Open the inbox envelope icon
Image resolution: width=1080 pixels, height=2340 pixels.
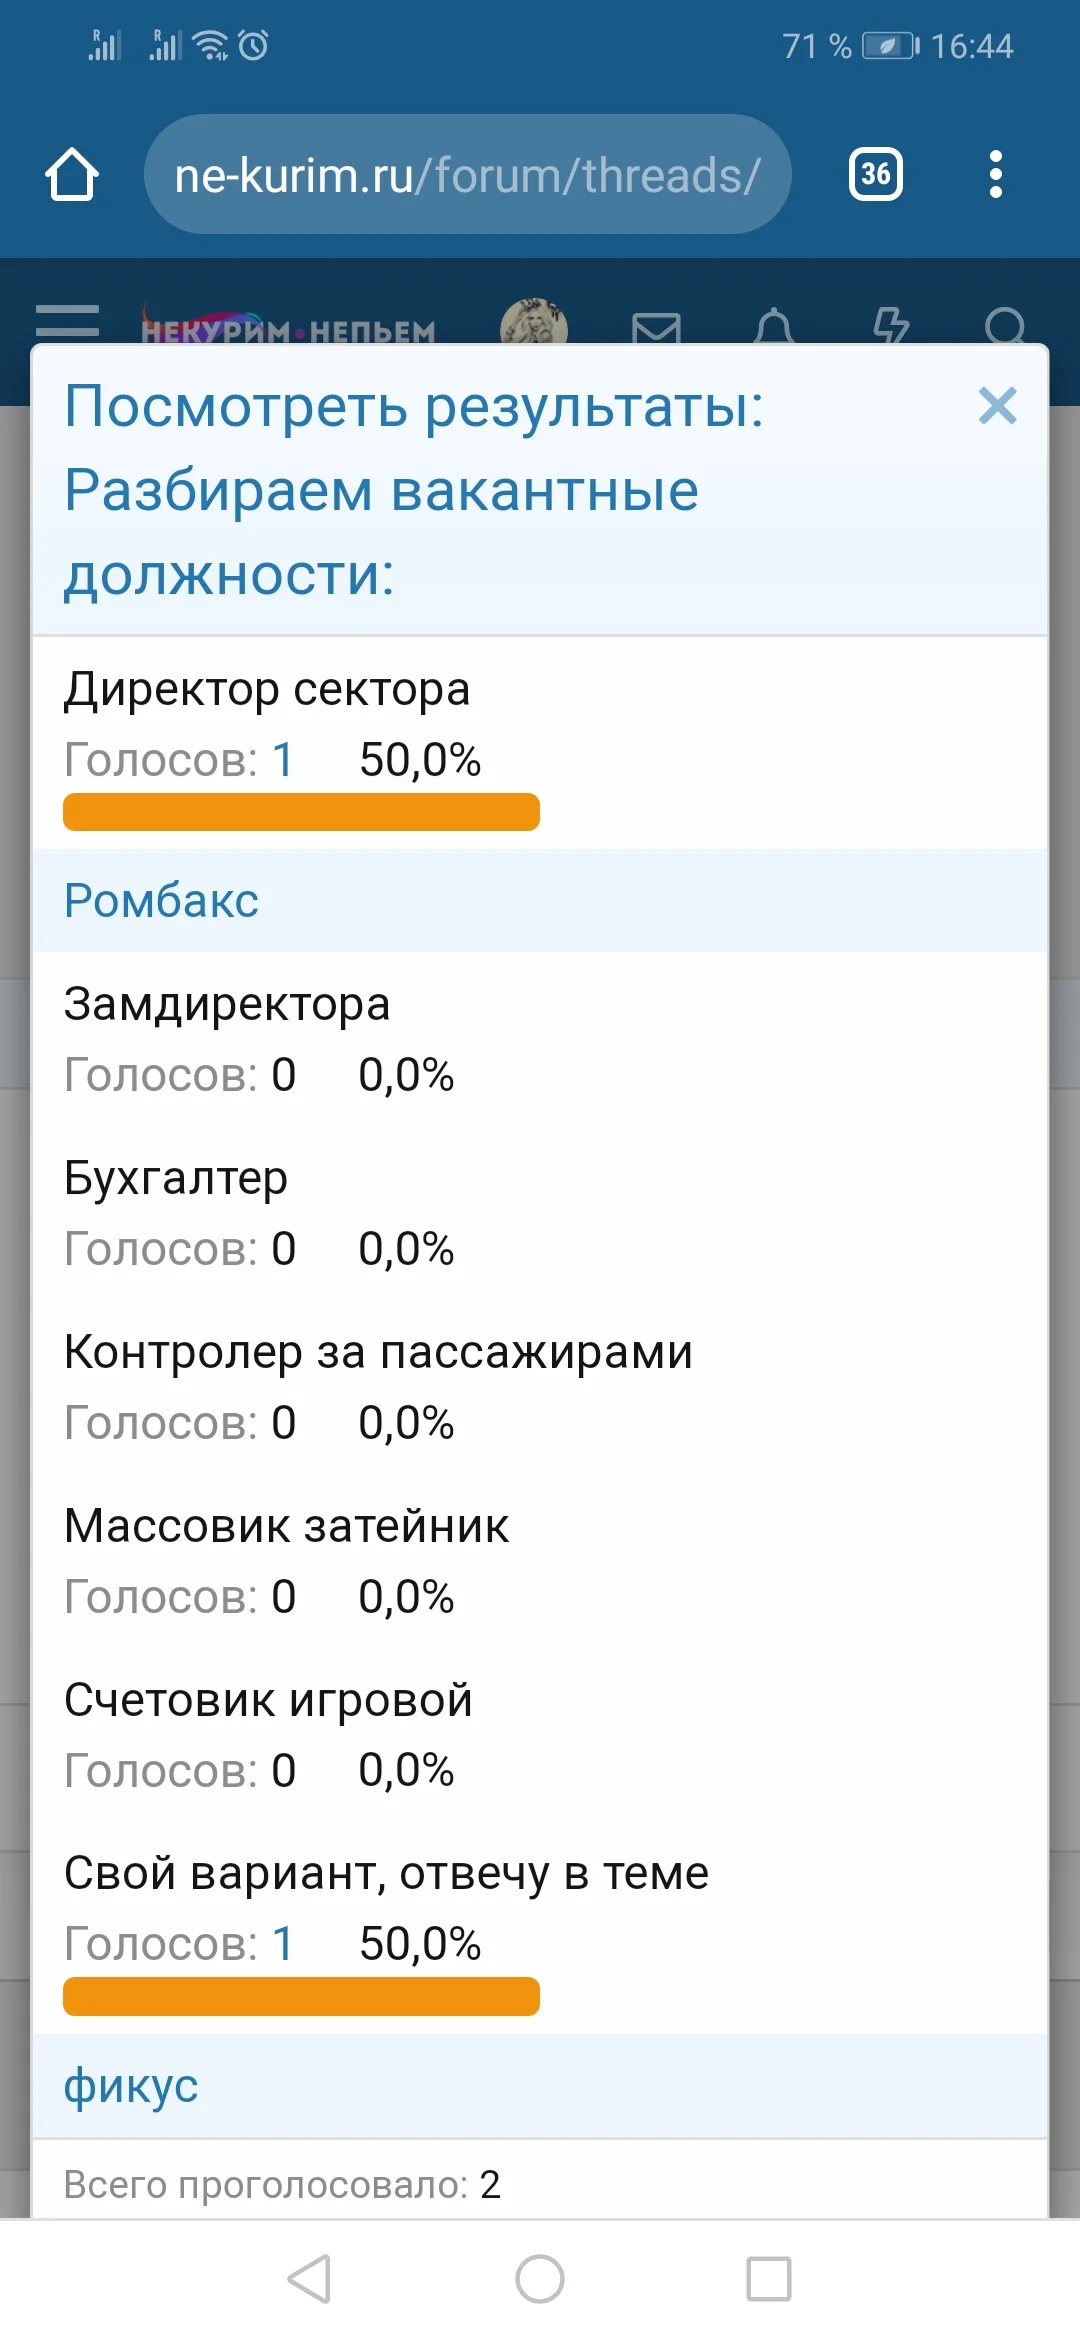pos(657,325)
